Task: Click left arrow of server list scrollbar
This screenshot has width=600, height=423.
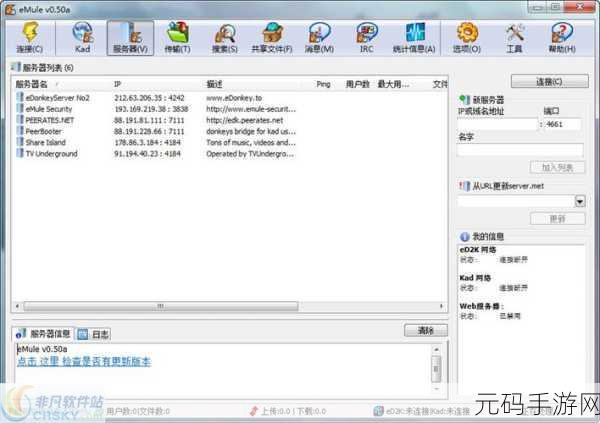Action: coord(17,306)
